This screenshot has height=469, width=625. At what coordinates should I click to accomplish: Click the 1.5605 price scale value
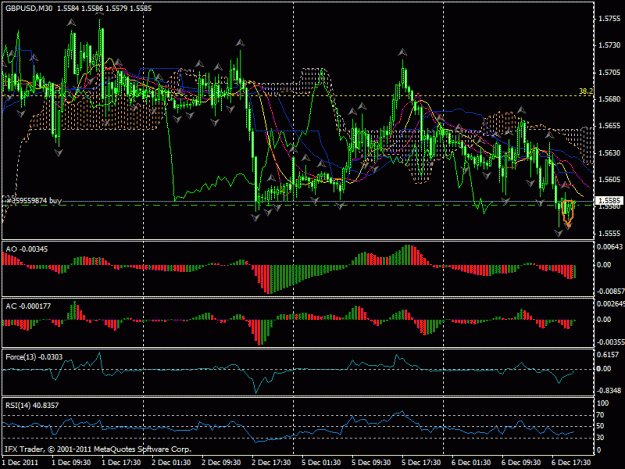[x=609, y=180]
